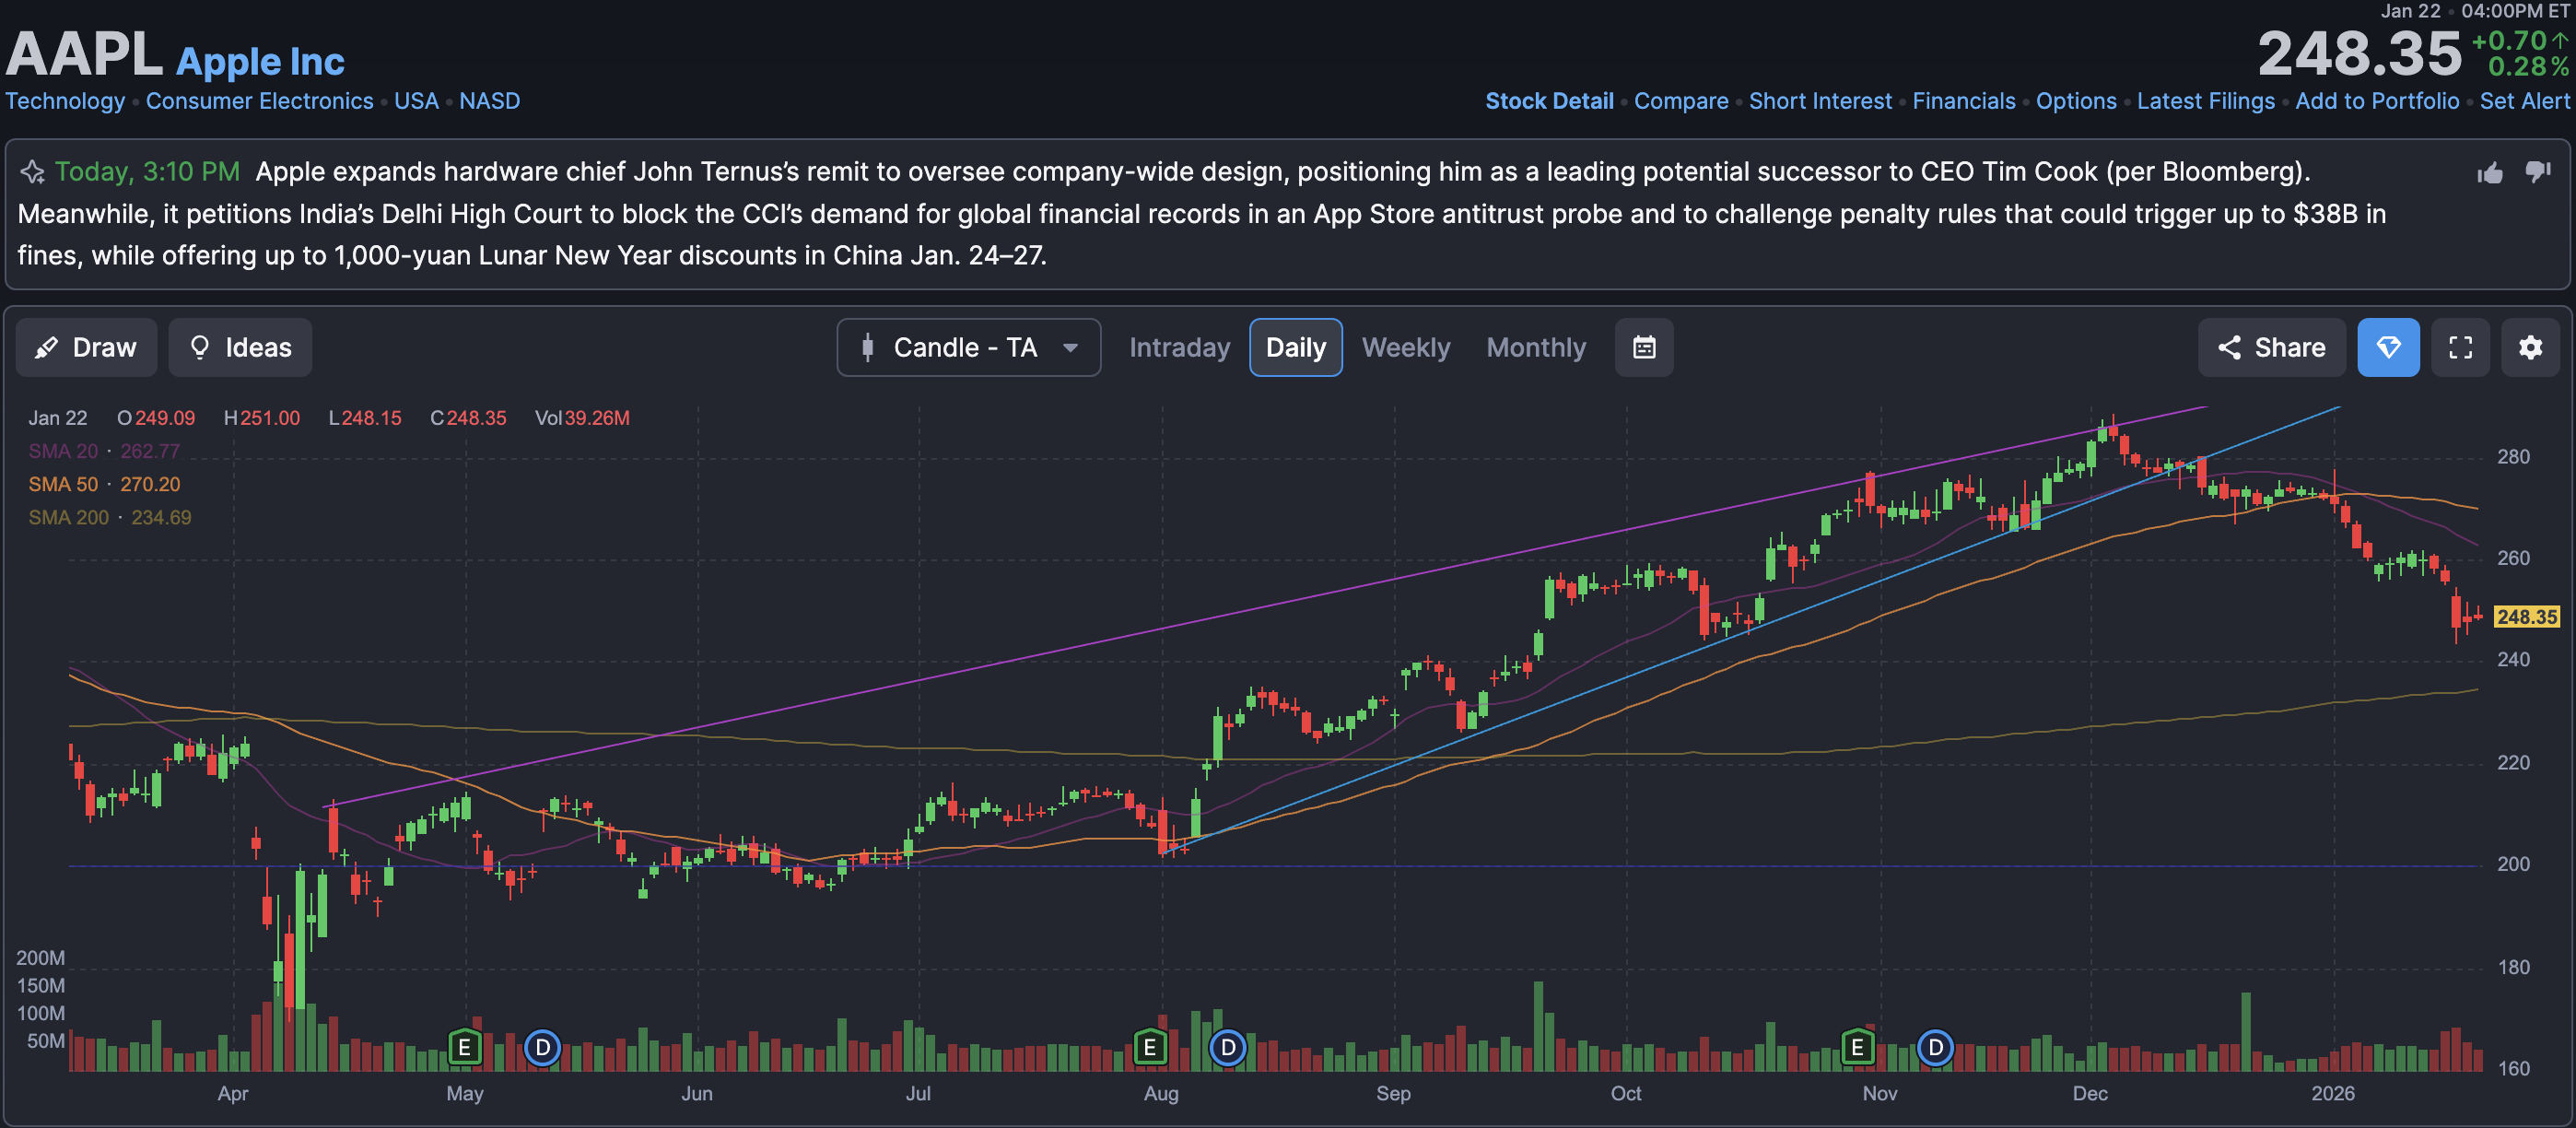Click the August dividend D marker
Image resolution: width=2576 pixels, height=1128 pixels.
pos(1227,1047)
